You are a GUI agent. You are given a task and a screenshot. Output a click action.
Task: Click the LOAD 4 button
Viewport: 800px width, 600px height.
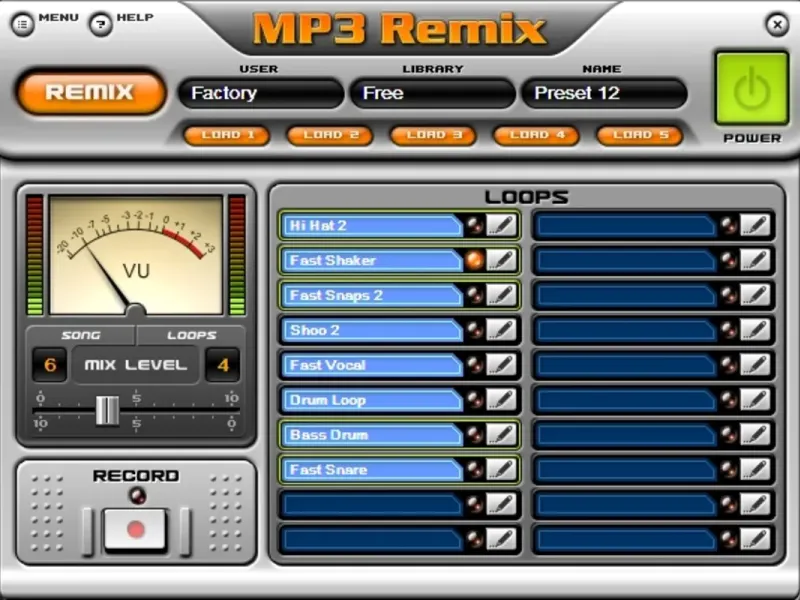(x=536, y=135)
